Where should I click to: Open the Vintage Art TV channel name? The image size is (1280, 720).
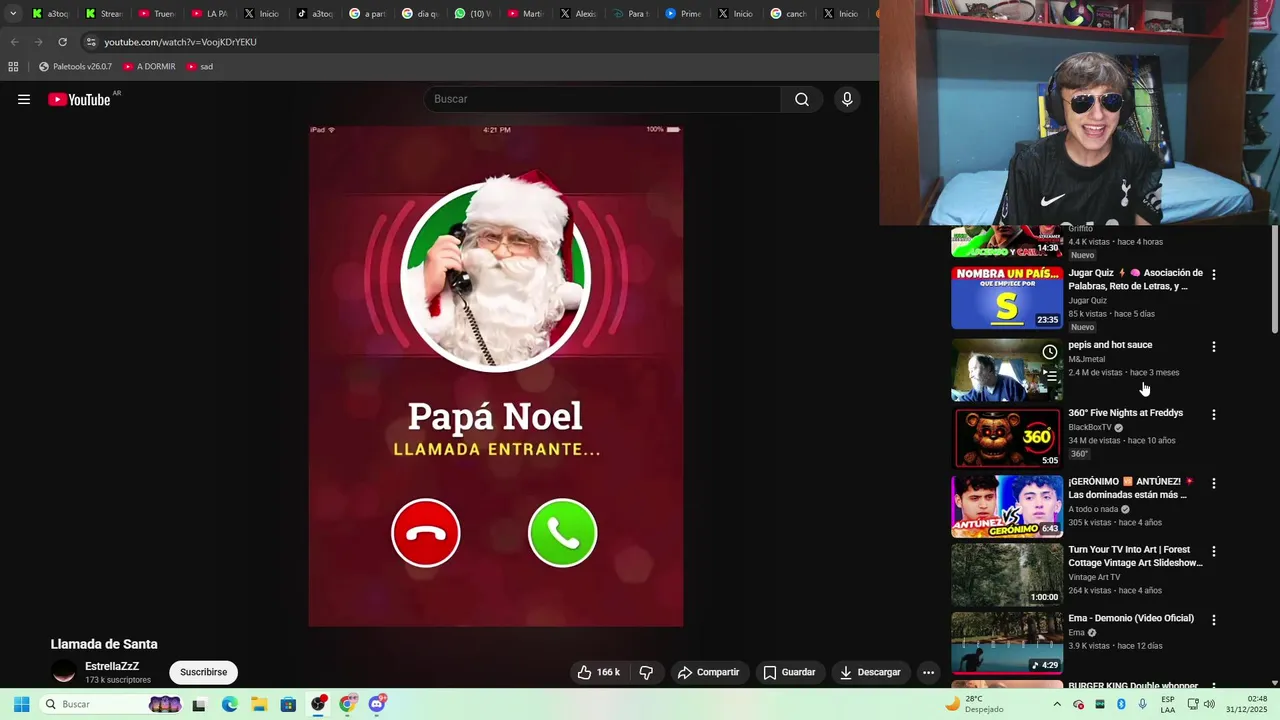[x=1094, y=577]
